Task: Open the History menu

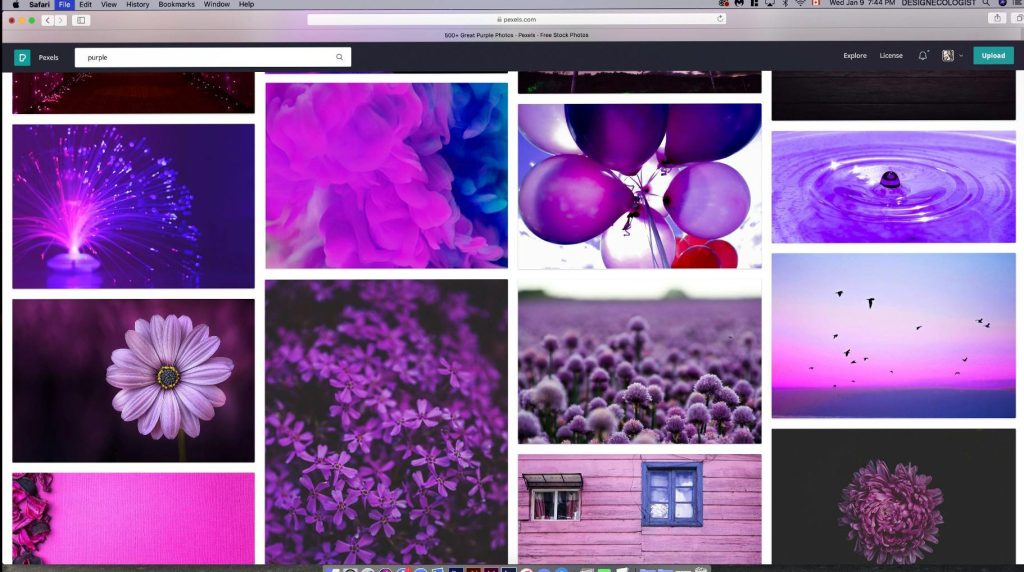Action: 137,4
